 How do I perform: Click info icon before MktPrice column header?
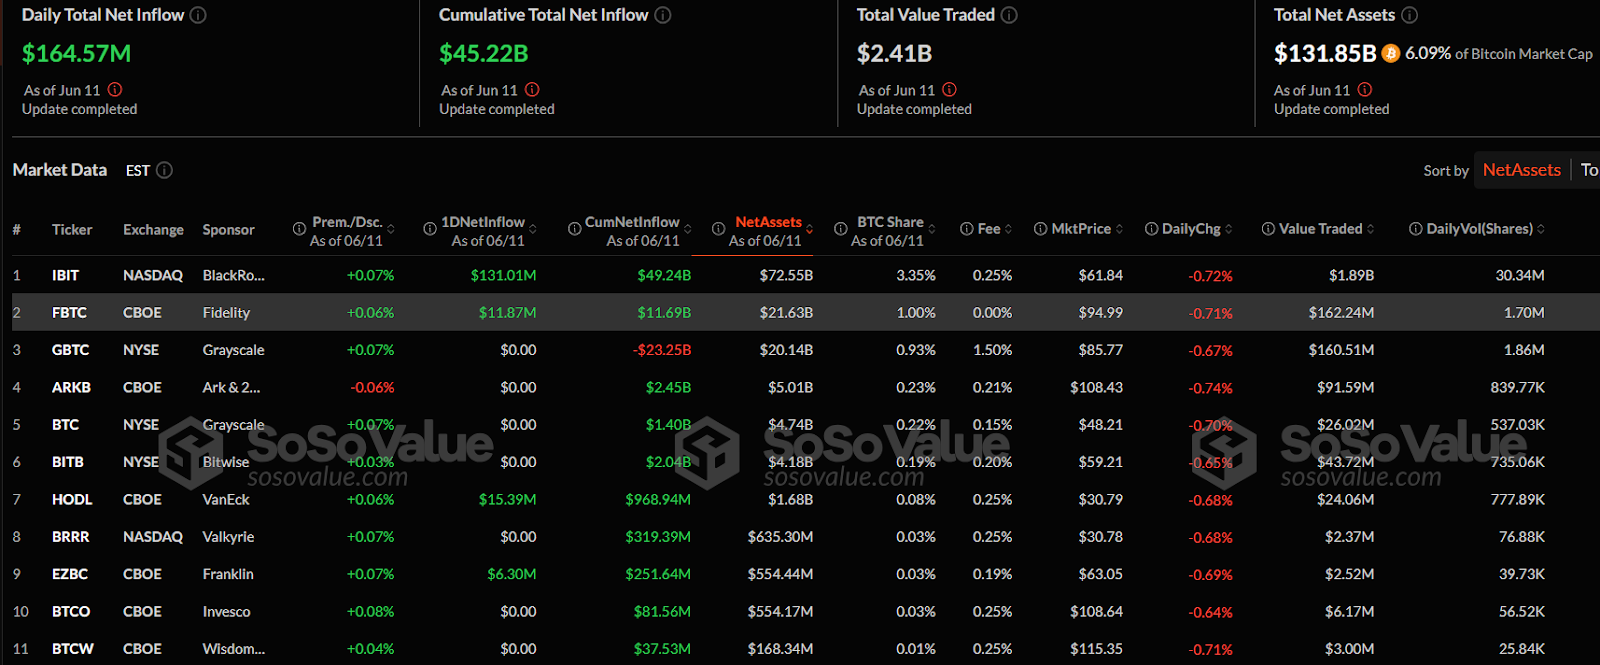tap(1040, 229)
